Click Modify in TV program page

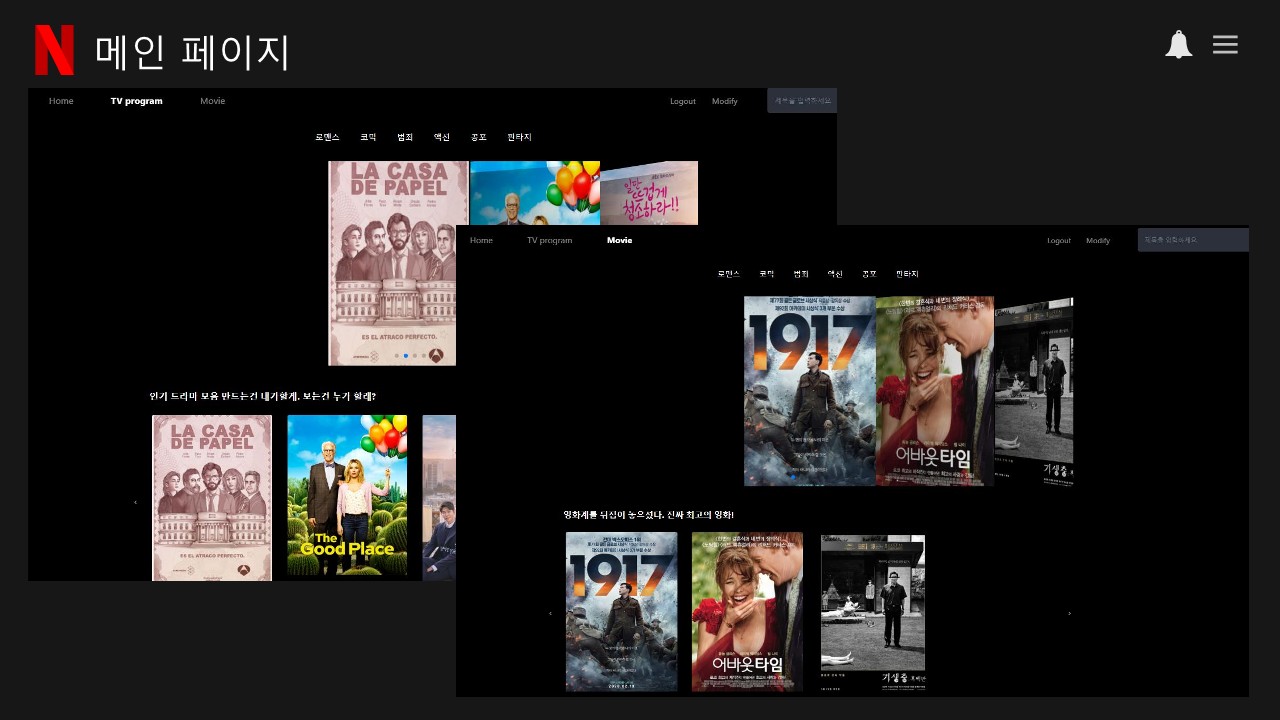[725, 101]
